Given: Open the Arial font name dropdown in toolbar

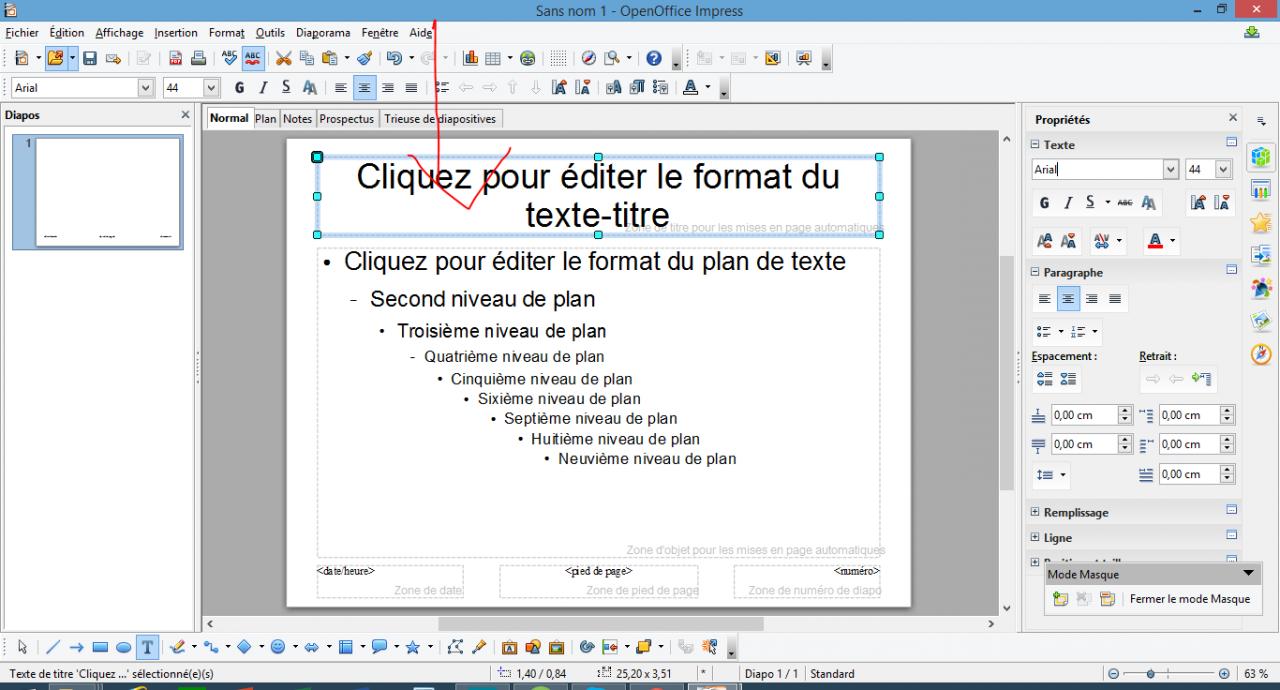Looking at the screenshot, I should (x=146, y=88).
